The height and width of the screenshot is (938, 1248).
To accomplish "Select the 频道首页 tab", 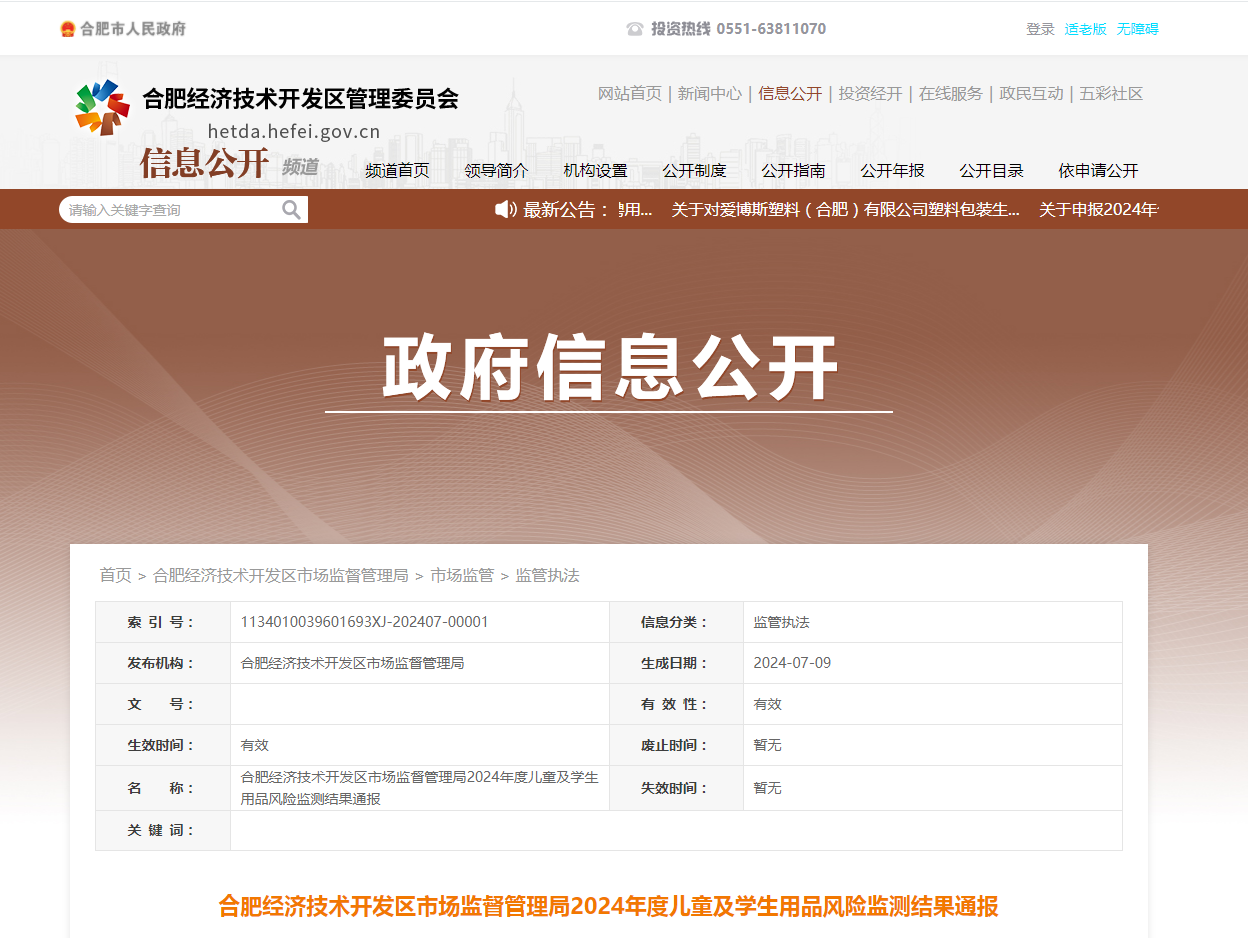I will pyautogui.click(x=397, y=170).
